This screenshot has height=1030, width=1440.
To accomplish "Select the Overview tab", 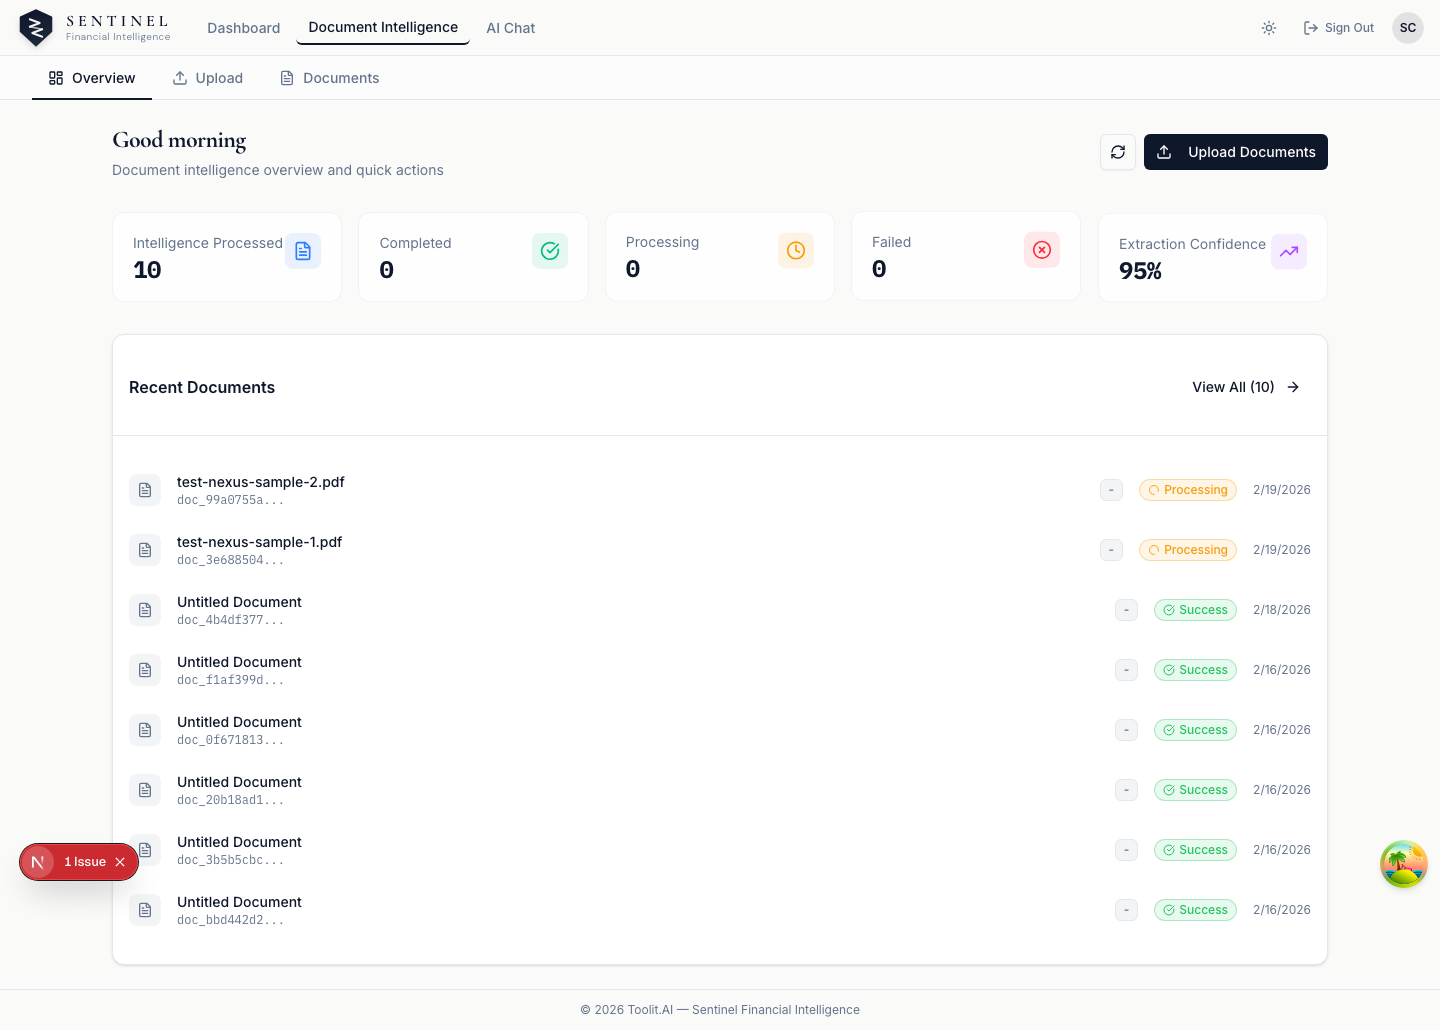I will click(92, 78).
